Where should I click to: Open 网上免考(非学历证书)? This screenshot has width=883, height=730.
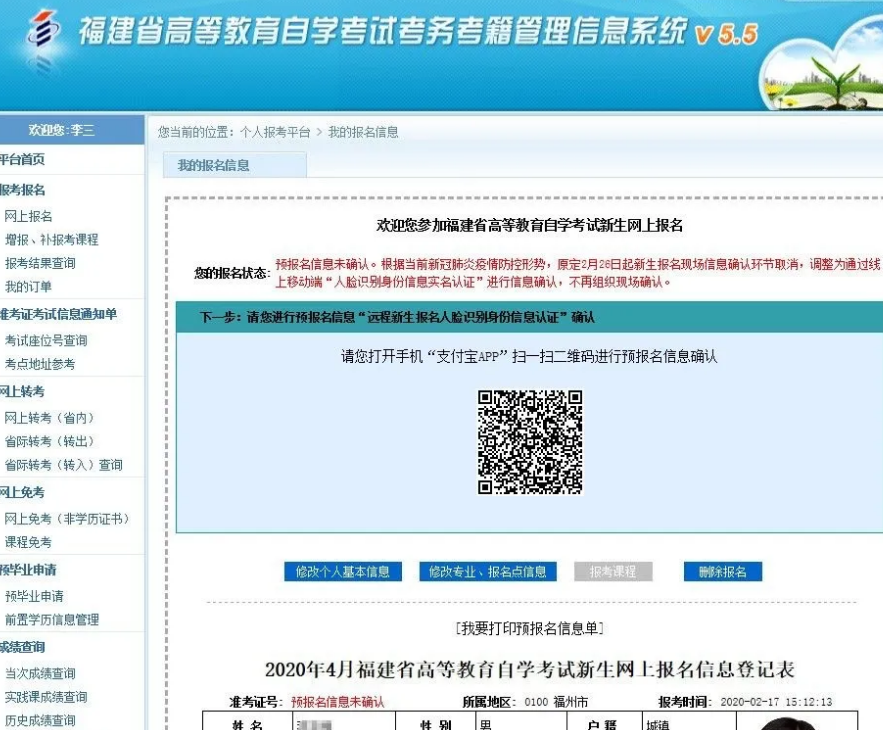coord(67,519)
